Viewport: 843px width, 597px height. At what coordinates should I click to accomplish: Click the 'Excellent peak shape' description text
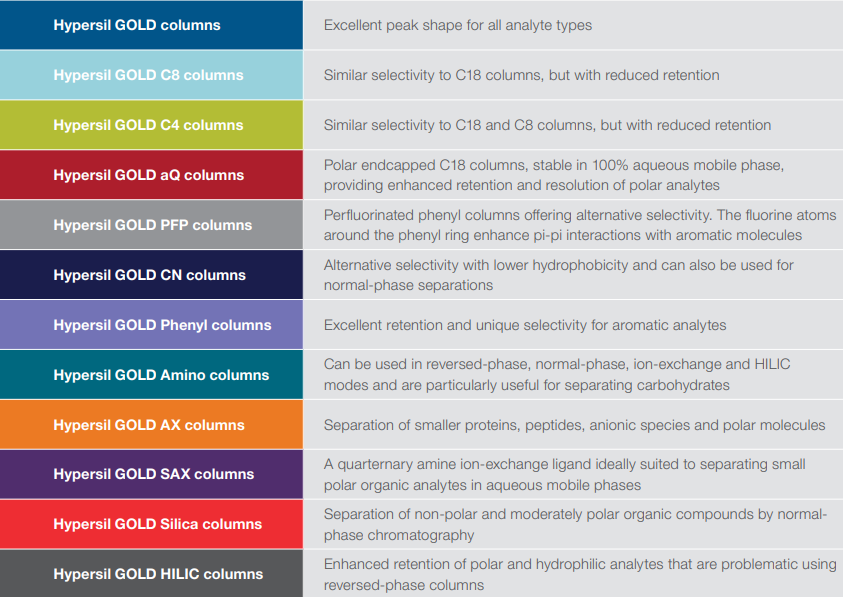[x=458, y=25]
